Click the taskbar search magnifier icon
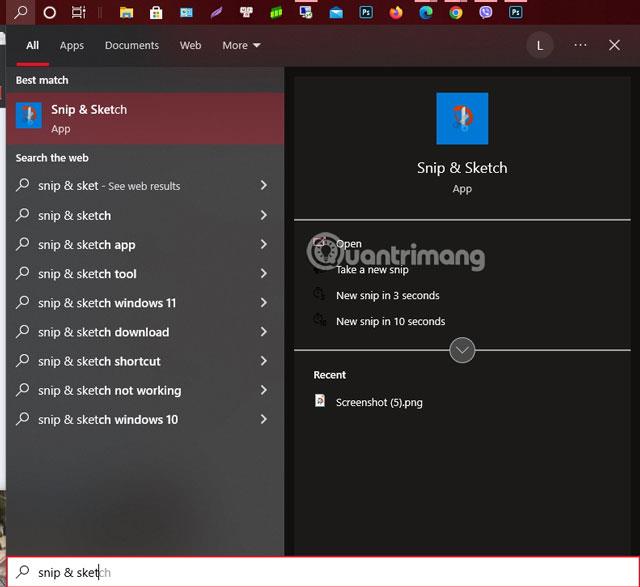The image size is (640, 587). (x=20, y=12)
